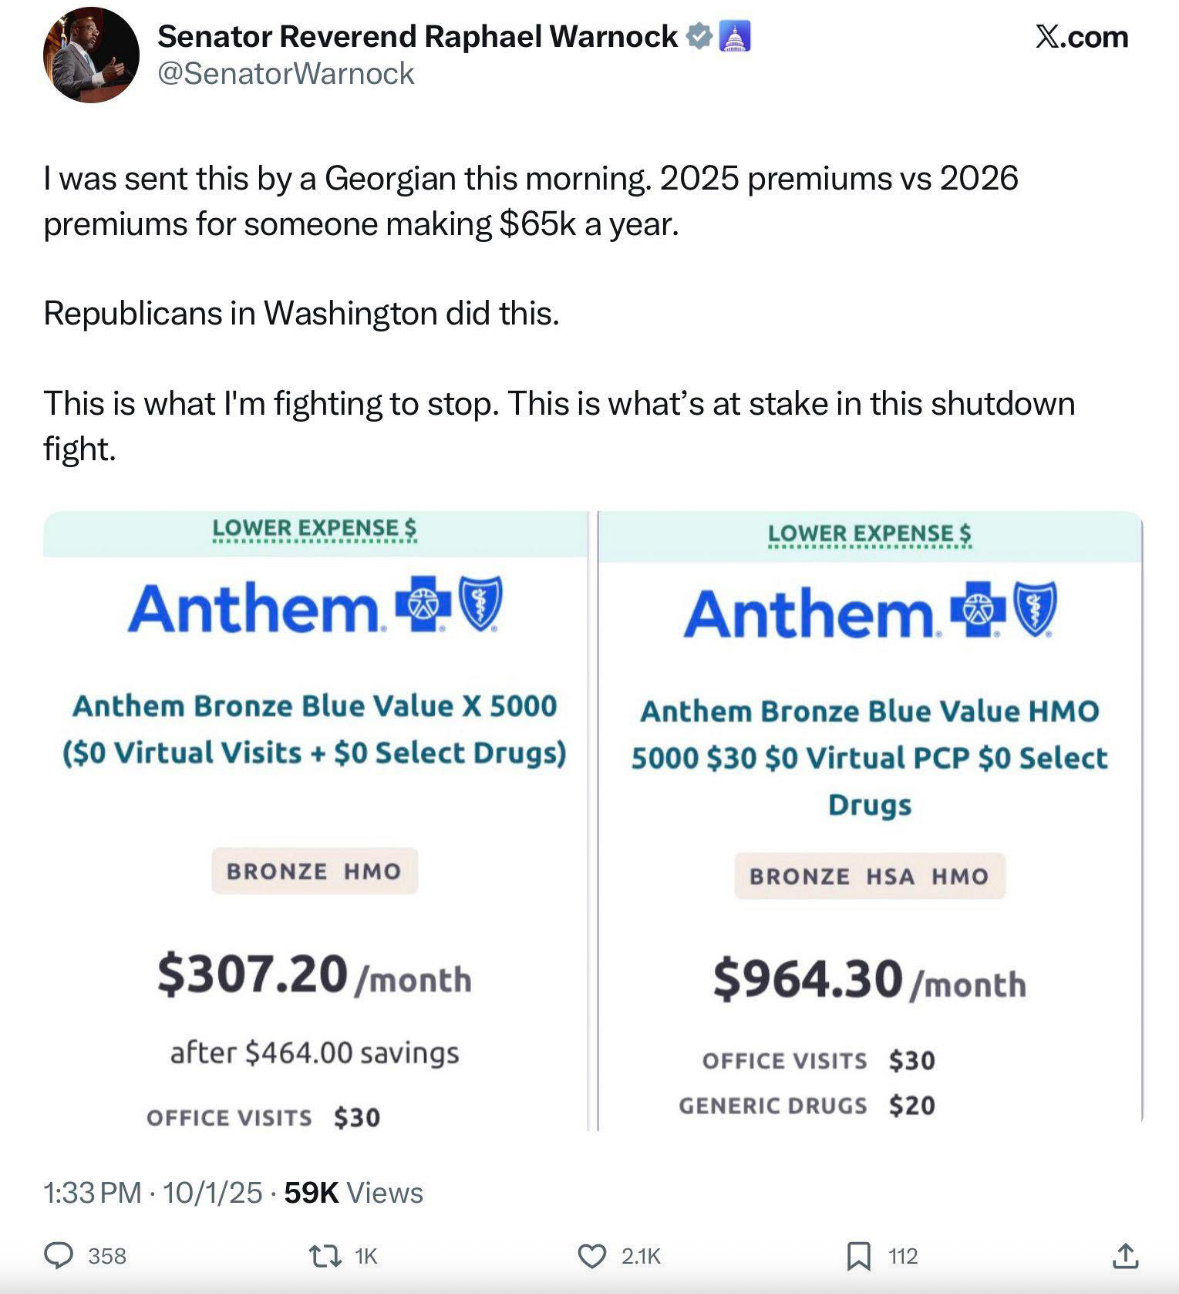Image resolution: width=1179 pixels, height=1294 pixels.
Task: Open the @SenatorWarnock handle link
Action: click(x=286, y=74)
